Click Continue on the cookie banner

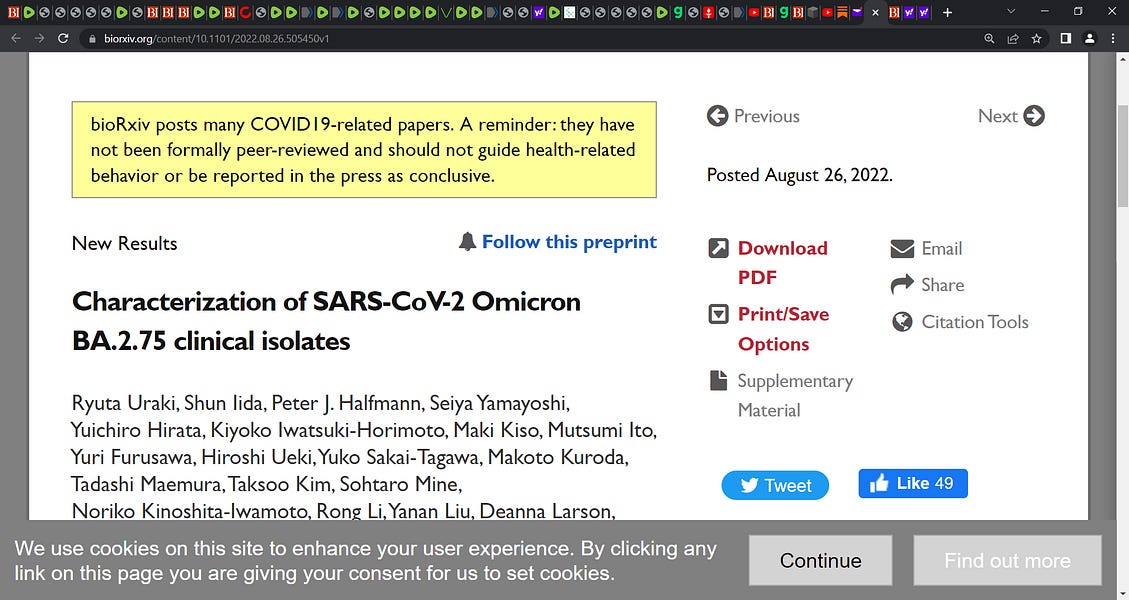coord(820,560)
